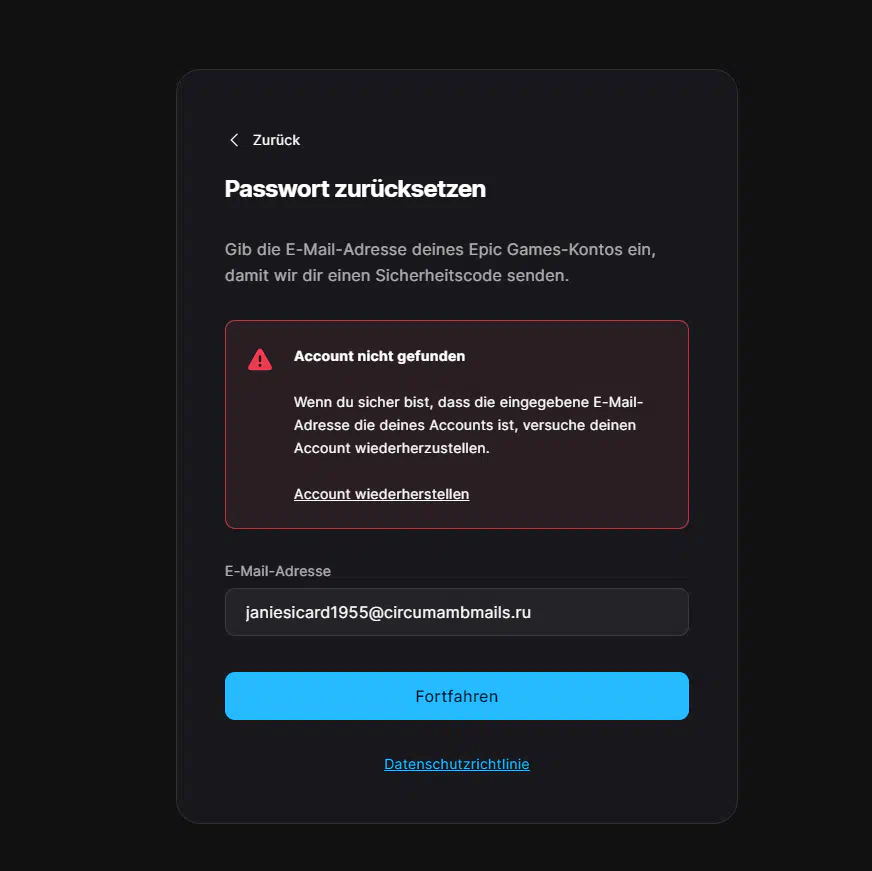Viewport: 872px width, 871px height.
Task: Click the word 'wiederherzustellen' in the error message
Action: click(x=422, y=448)
